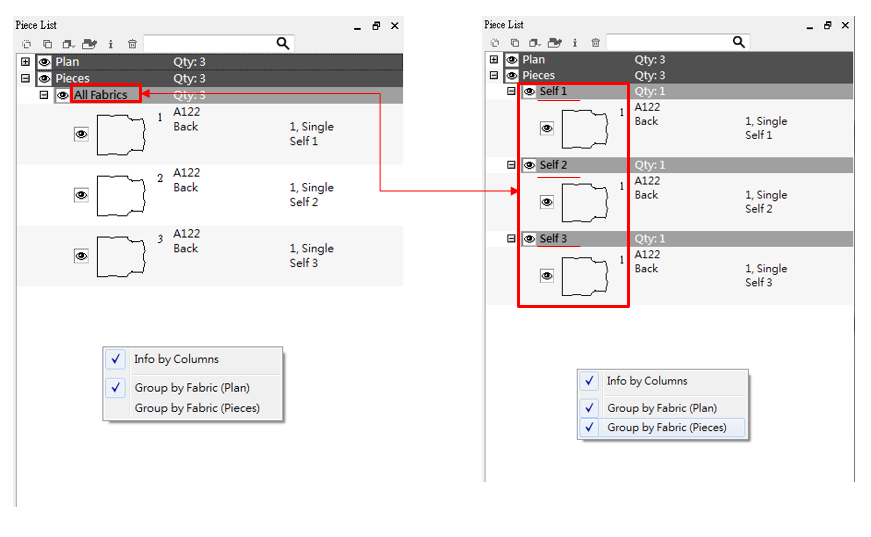Toggle visibility eye of All Fabrics group
This screenshot has width=871, height=537.
(x=63, y=95)
